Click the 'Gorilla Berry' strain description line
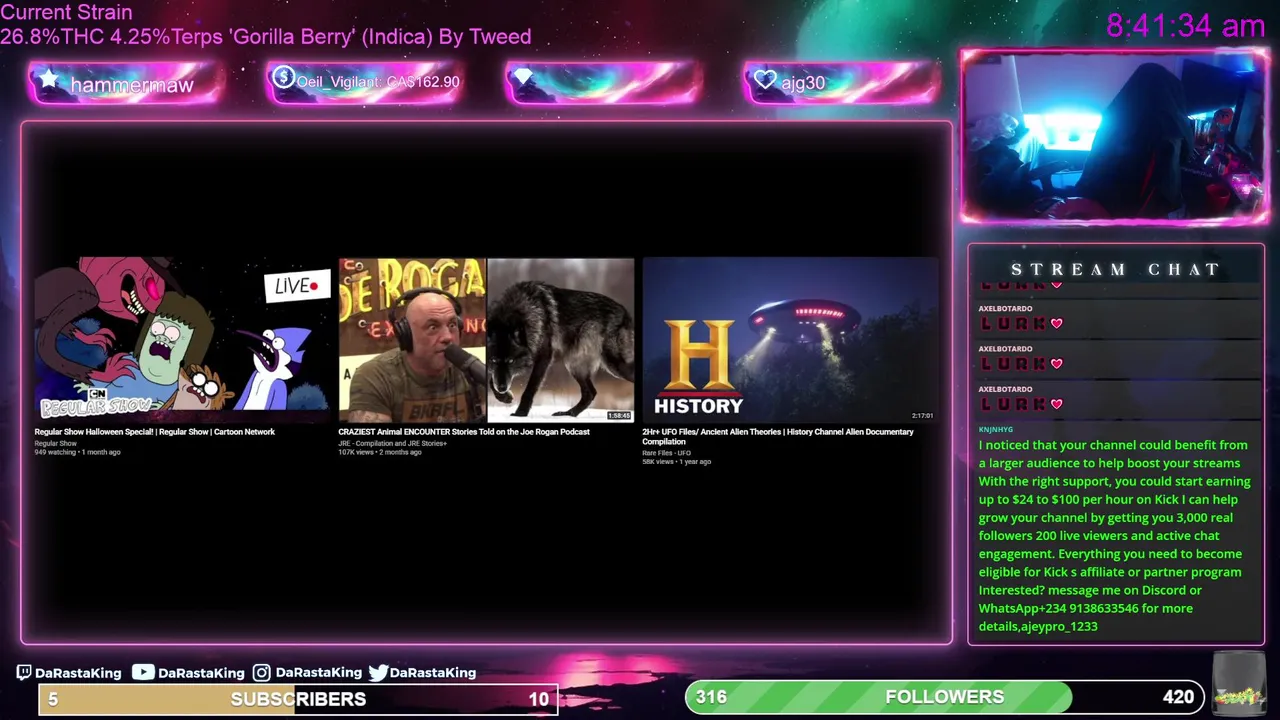1280x720 pixels. [266, 37]
